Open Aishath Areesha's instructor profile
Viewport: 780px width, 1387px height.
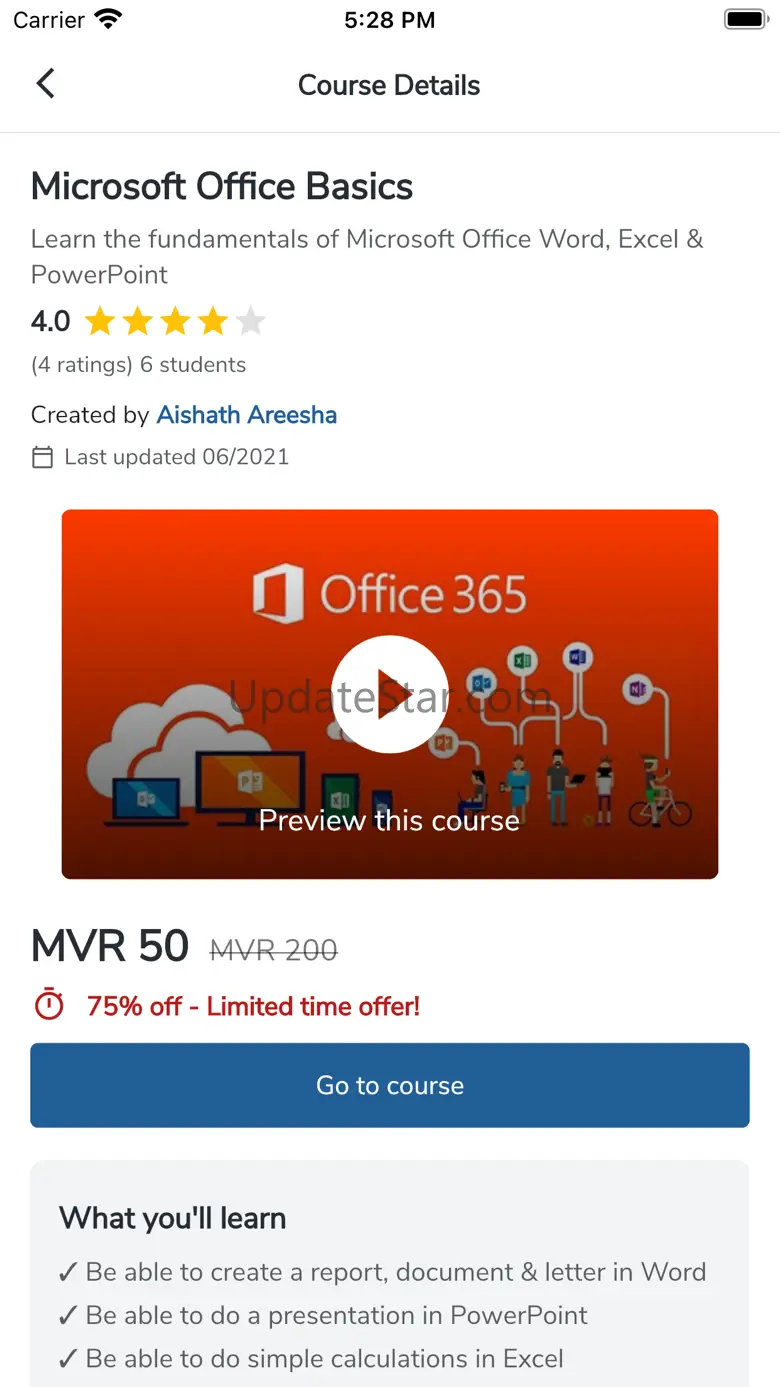click(x=247, y=415)
